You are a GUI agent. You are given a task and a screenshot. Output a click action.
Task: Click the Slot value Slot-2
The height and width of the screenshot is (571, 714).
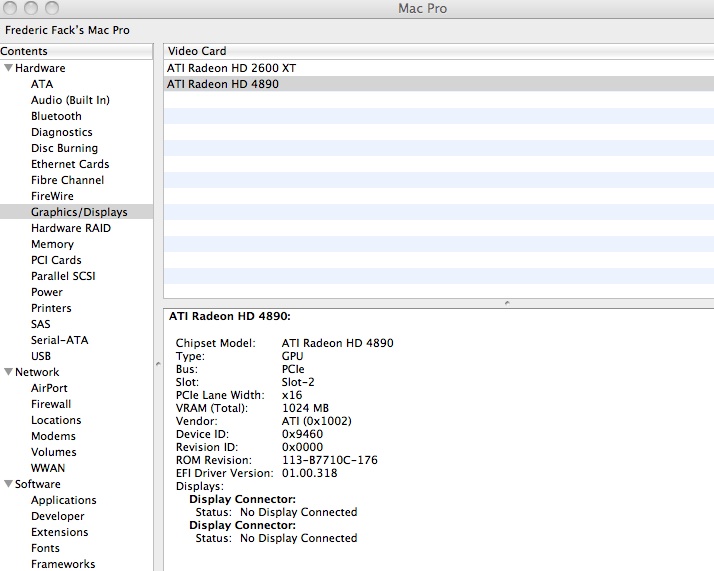[x=298, y=382]
